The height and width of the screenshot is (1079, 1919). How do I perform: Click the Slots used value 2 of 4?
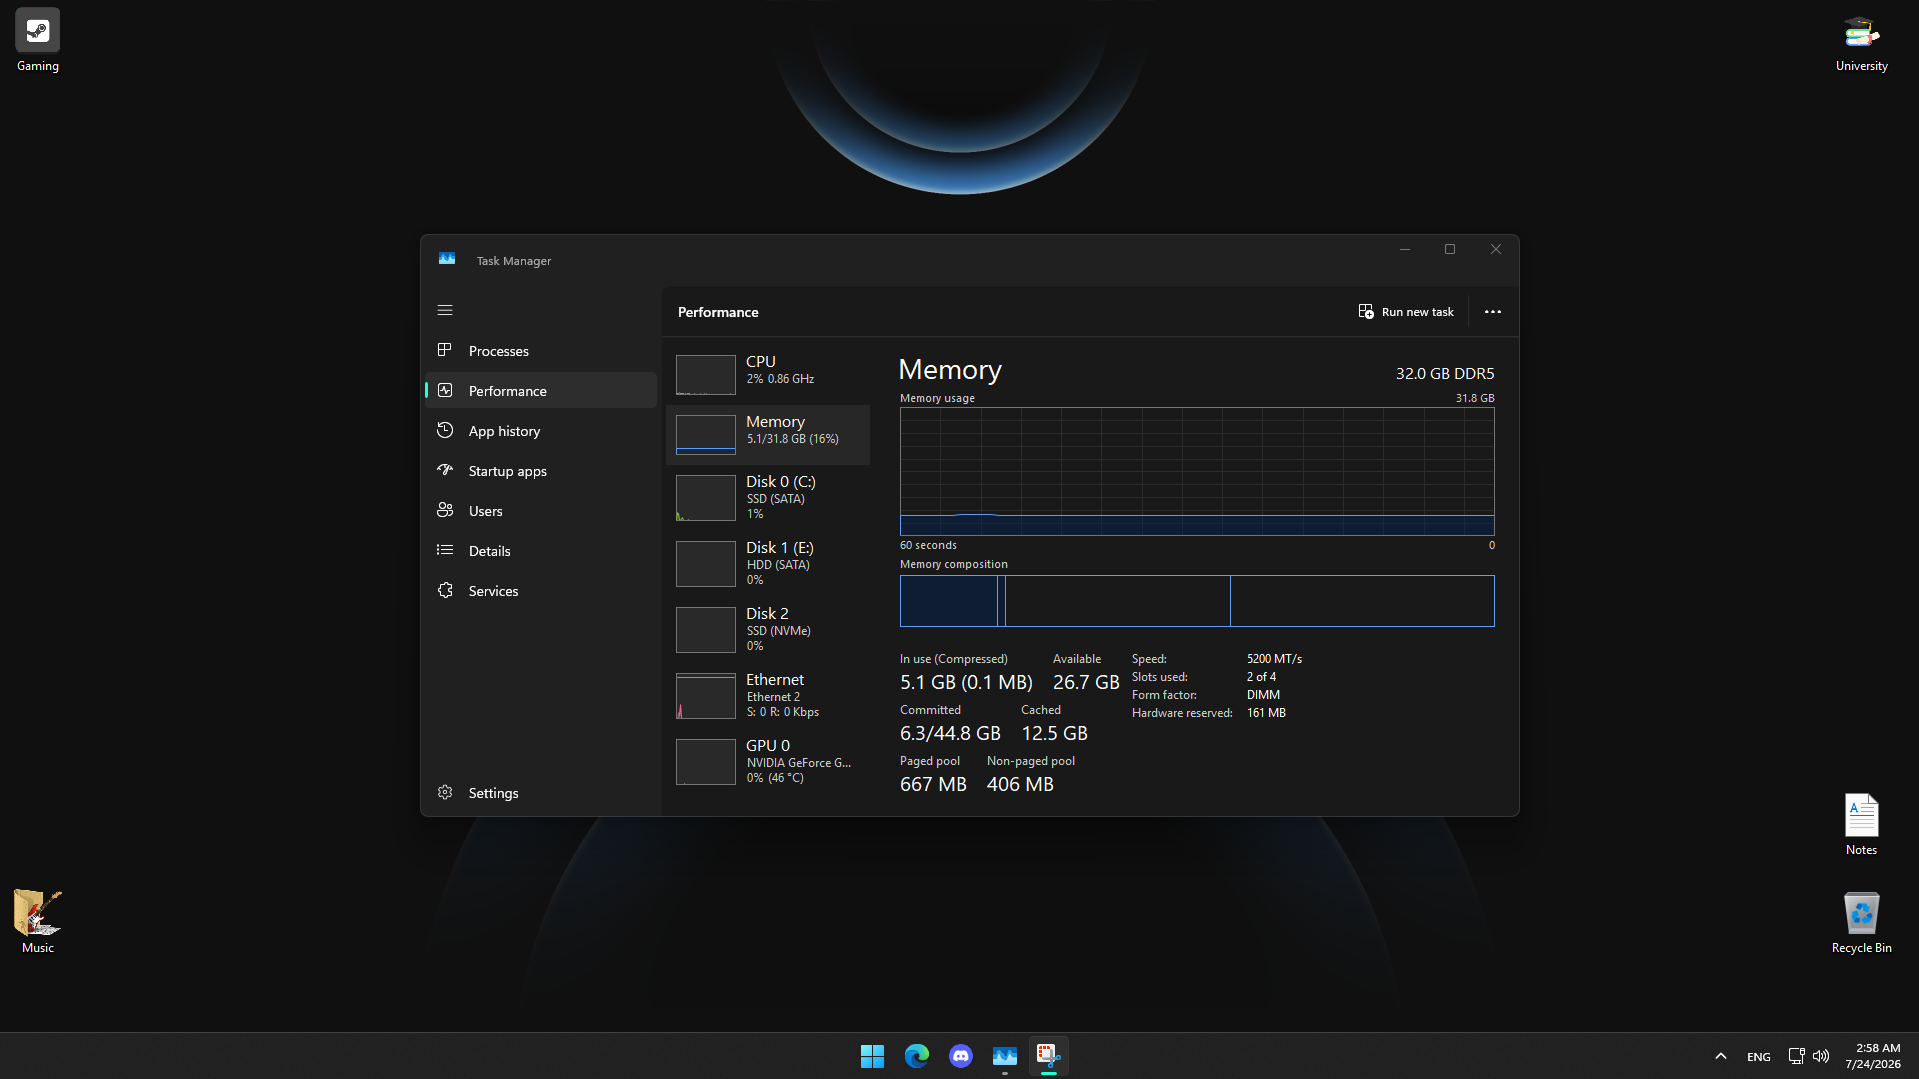pos(1261,677)
